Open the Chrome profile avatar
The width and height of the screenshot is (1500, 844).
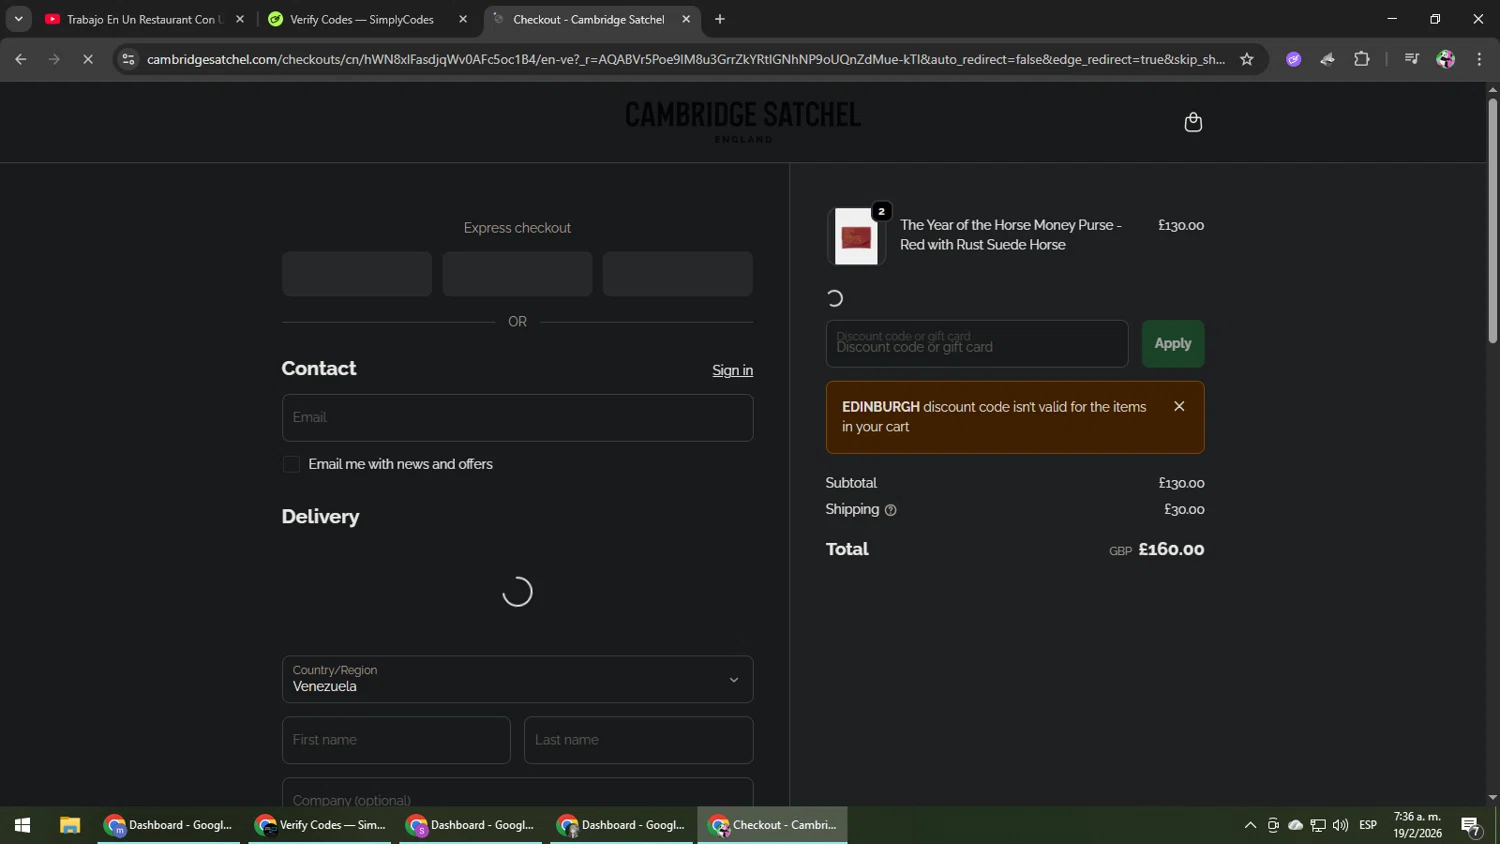click(x=1445, y=59)
